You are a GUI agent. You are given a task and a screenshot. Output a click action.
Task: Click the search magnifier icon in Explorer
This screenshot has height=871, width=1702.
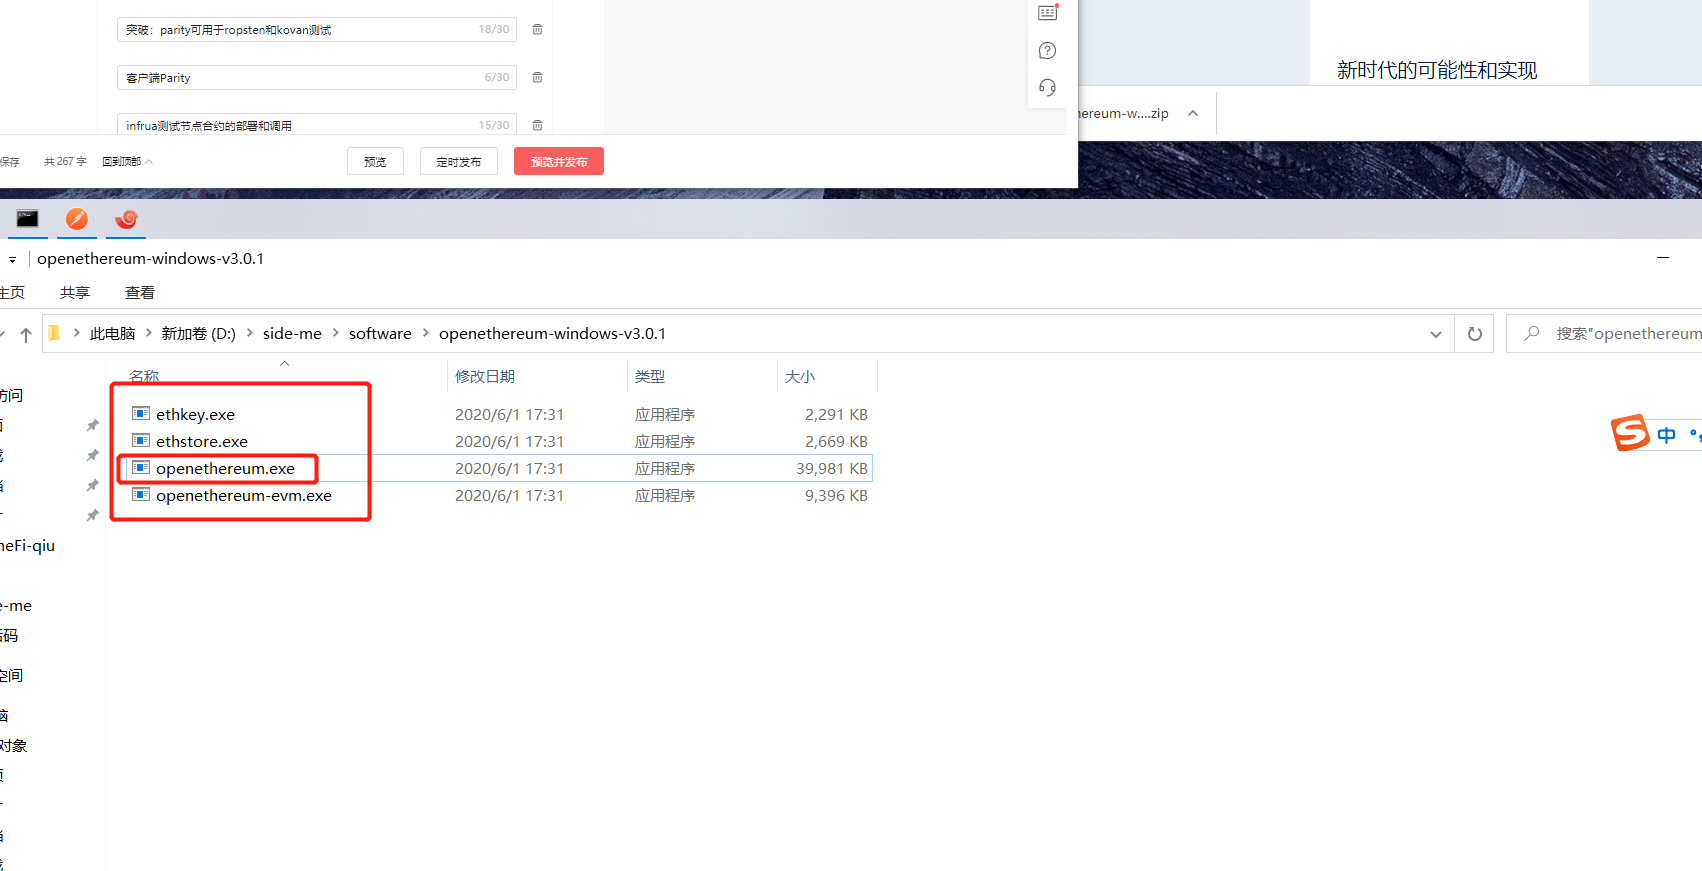1531,333
